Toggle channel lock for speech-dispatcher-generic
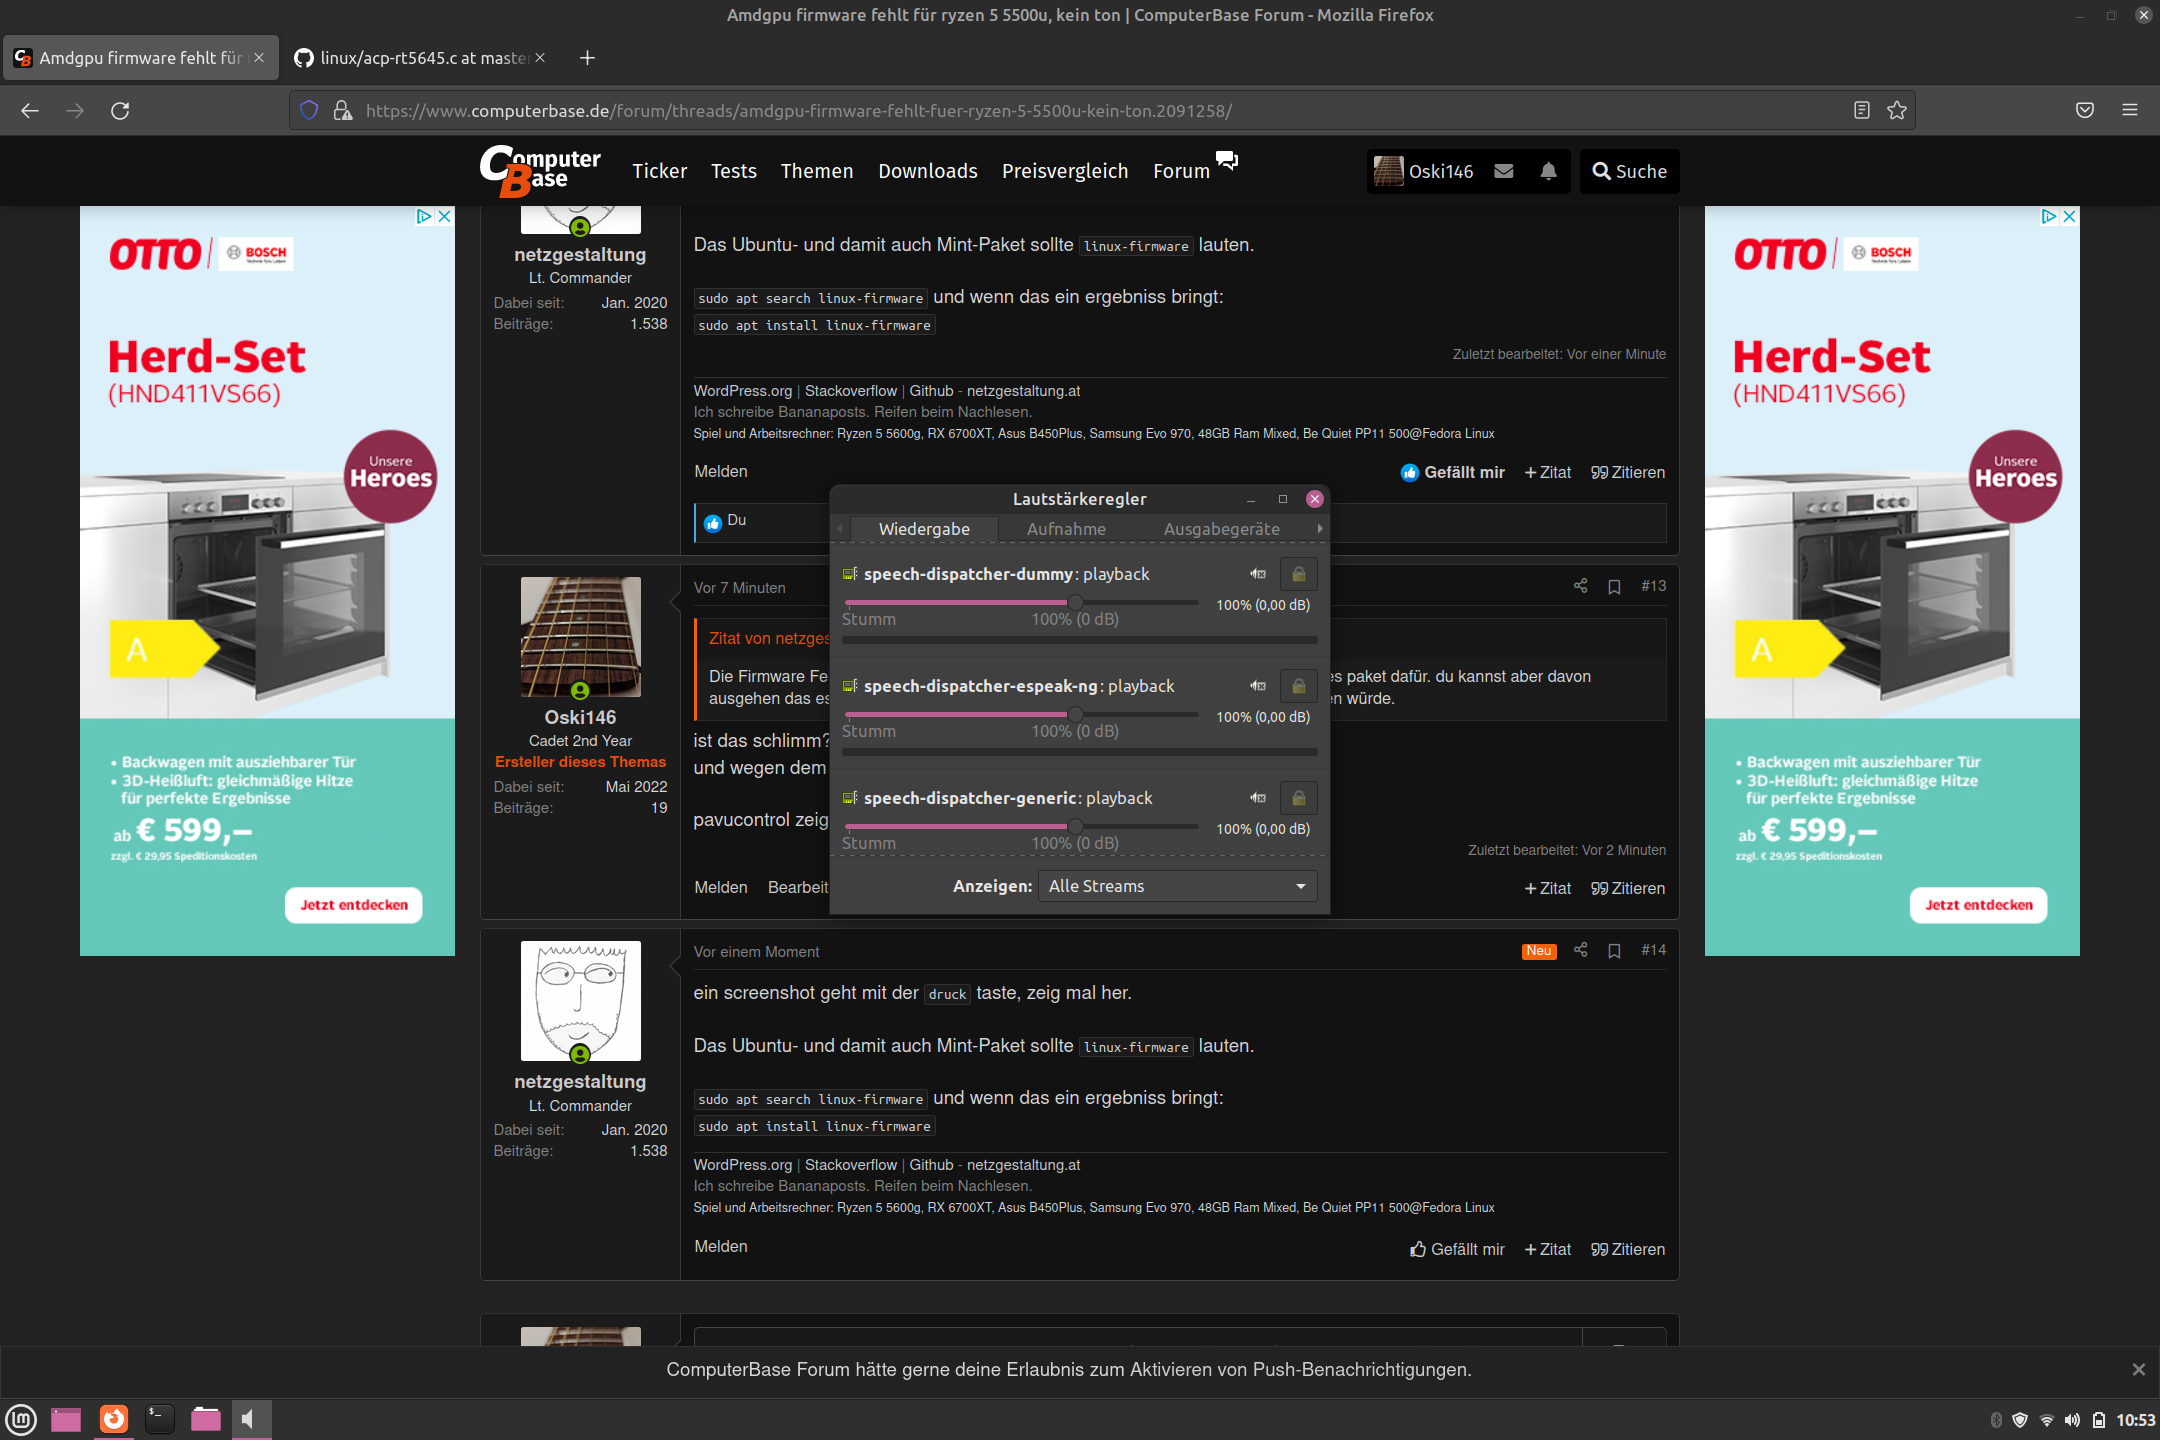Viewport: 2160px width, 1440px height. pos(1298,798)
